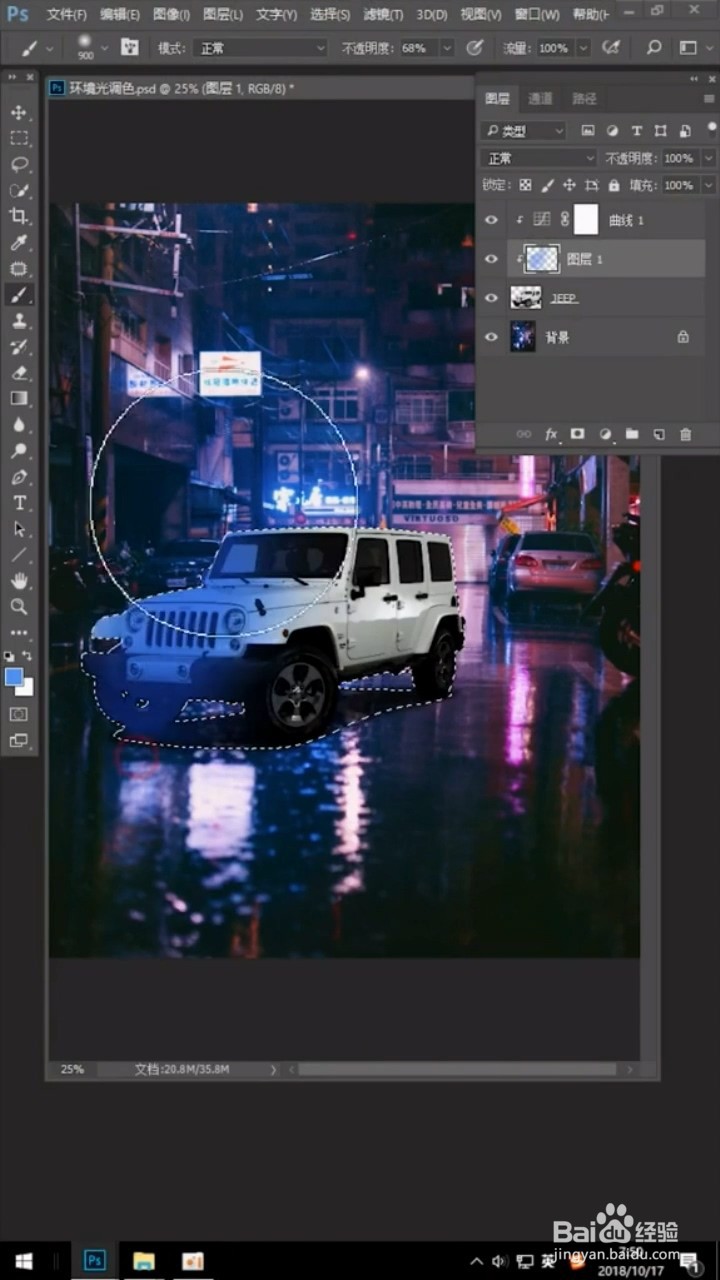
Task: Add a layer mask
Action: click(577, 434)
